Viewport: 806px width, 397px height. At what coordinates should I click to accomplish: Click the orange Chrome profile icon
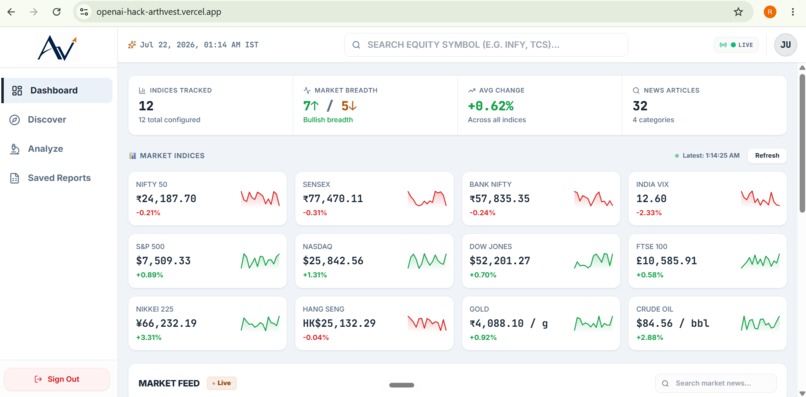[770, 12]
